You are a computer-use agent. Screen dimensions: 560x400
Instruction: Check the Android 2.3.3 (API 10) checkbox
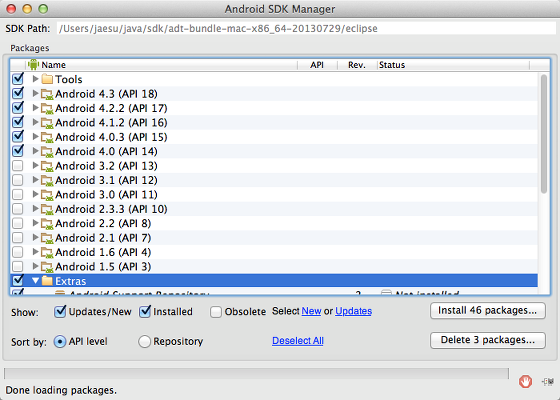[x=18, y=209]
